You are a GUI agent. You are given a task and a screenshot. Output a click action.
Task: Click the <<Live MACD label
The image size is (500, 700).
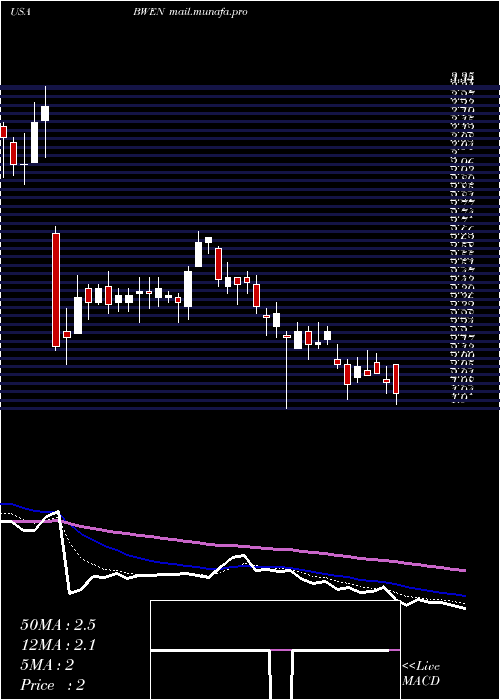click(421, 674)
